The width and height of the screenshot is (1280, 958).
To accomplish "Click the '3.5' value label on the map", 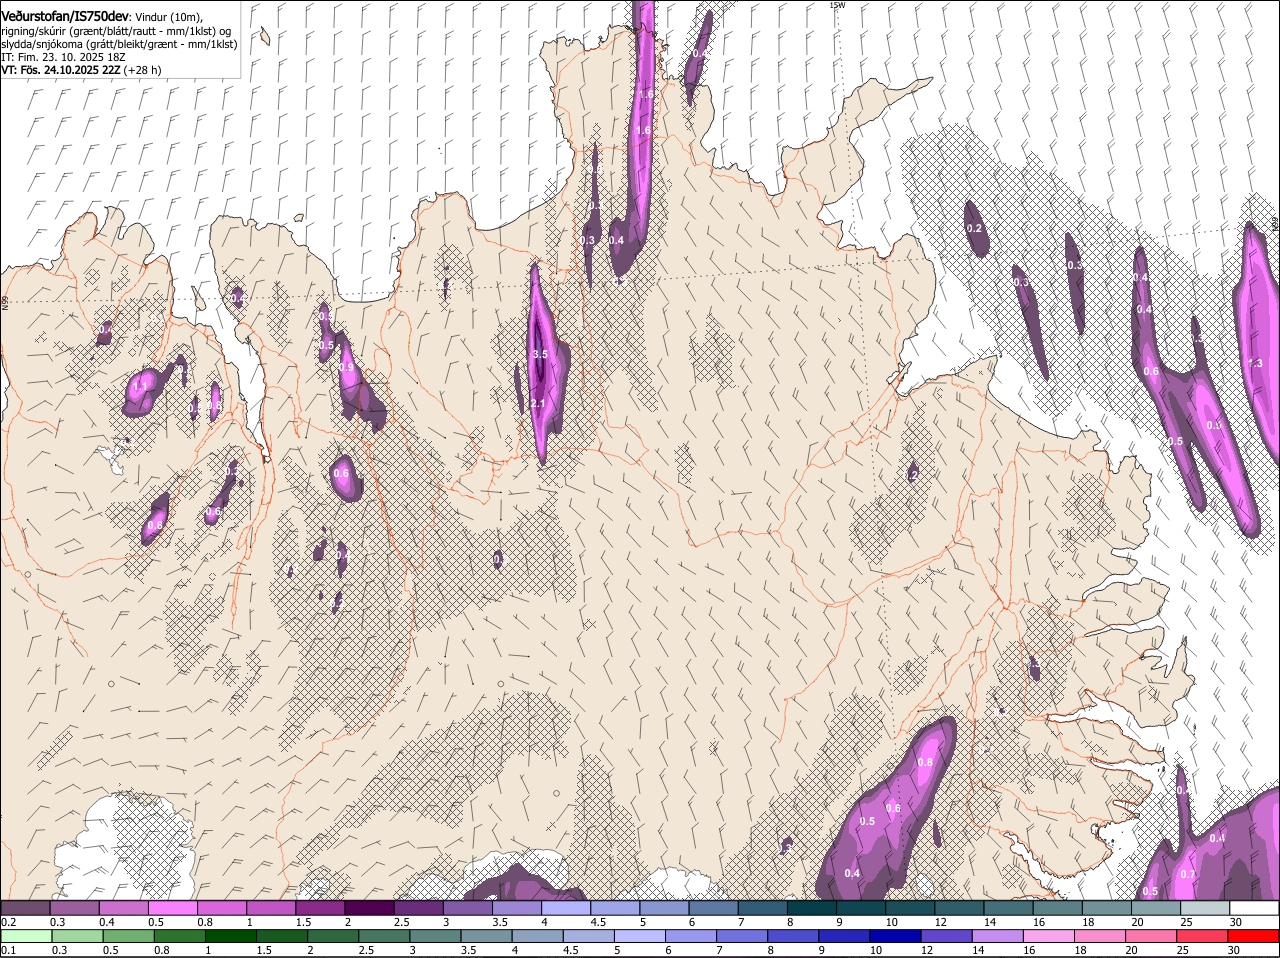I will 540,355.
